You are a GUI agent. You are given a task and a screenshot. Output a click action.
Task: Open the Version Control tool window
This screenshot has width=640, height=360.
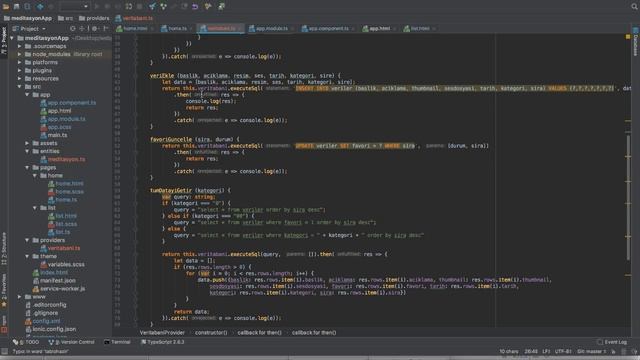click(x=71, y=342)
